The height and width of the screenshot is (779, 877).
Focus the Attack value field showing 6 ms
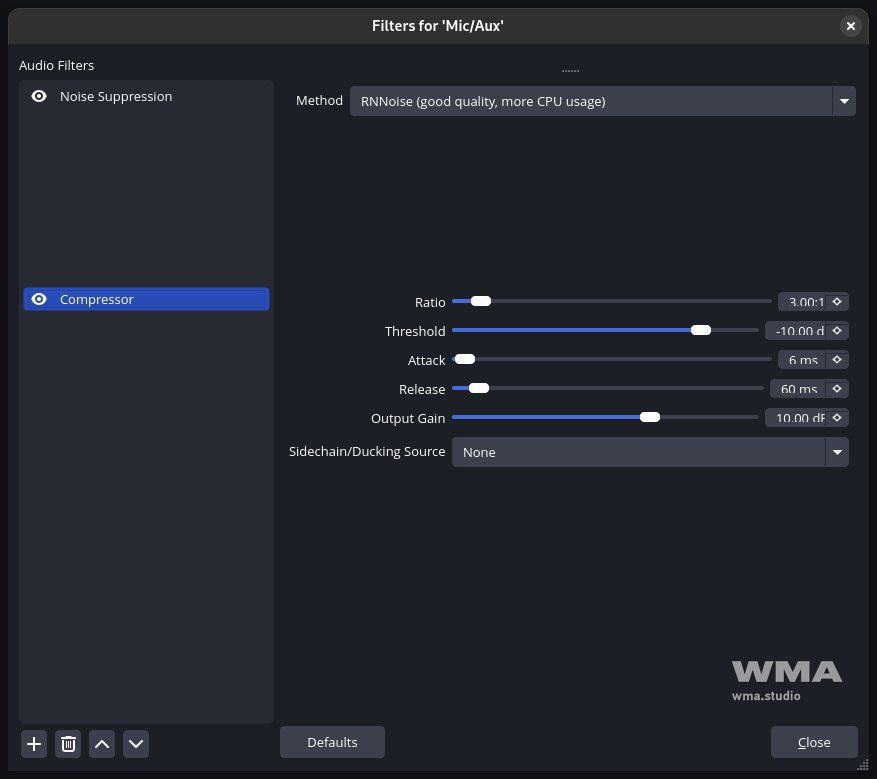(x=802, y=360)
